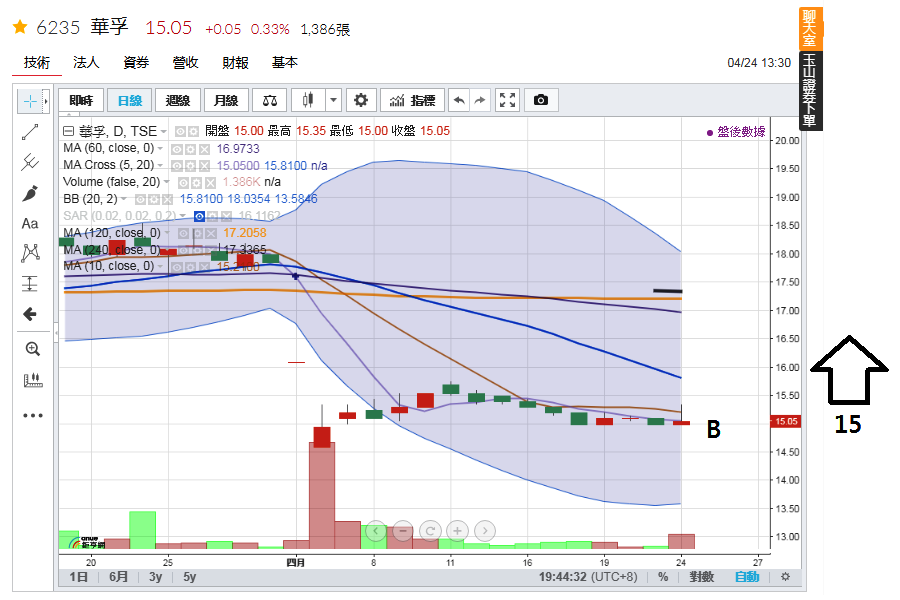Open the 資券 tab
Viewport: 900px width, 600px height.
pos(136,62)
